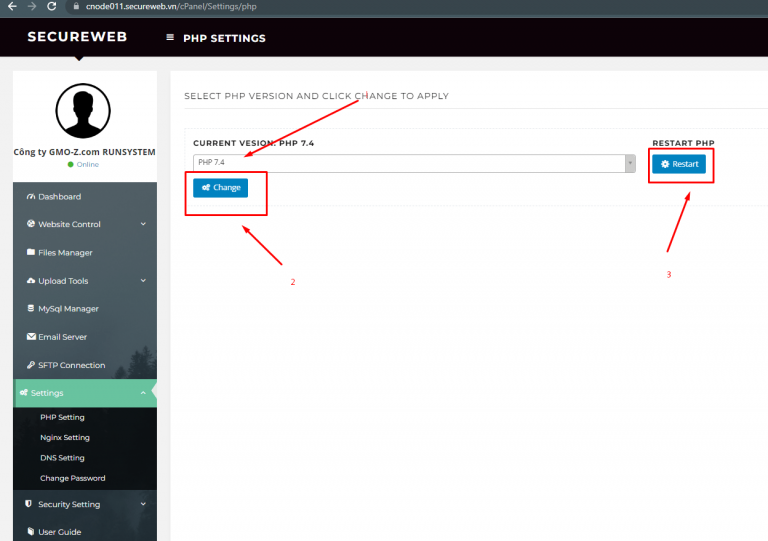
Task: Click the PHP version dropdown arrow
Action: 630,163
